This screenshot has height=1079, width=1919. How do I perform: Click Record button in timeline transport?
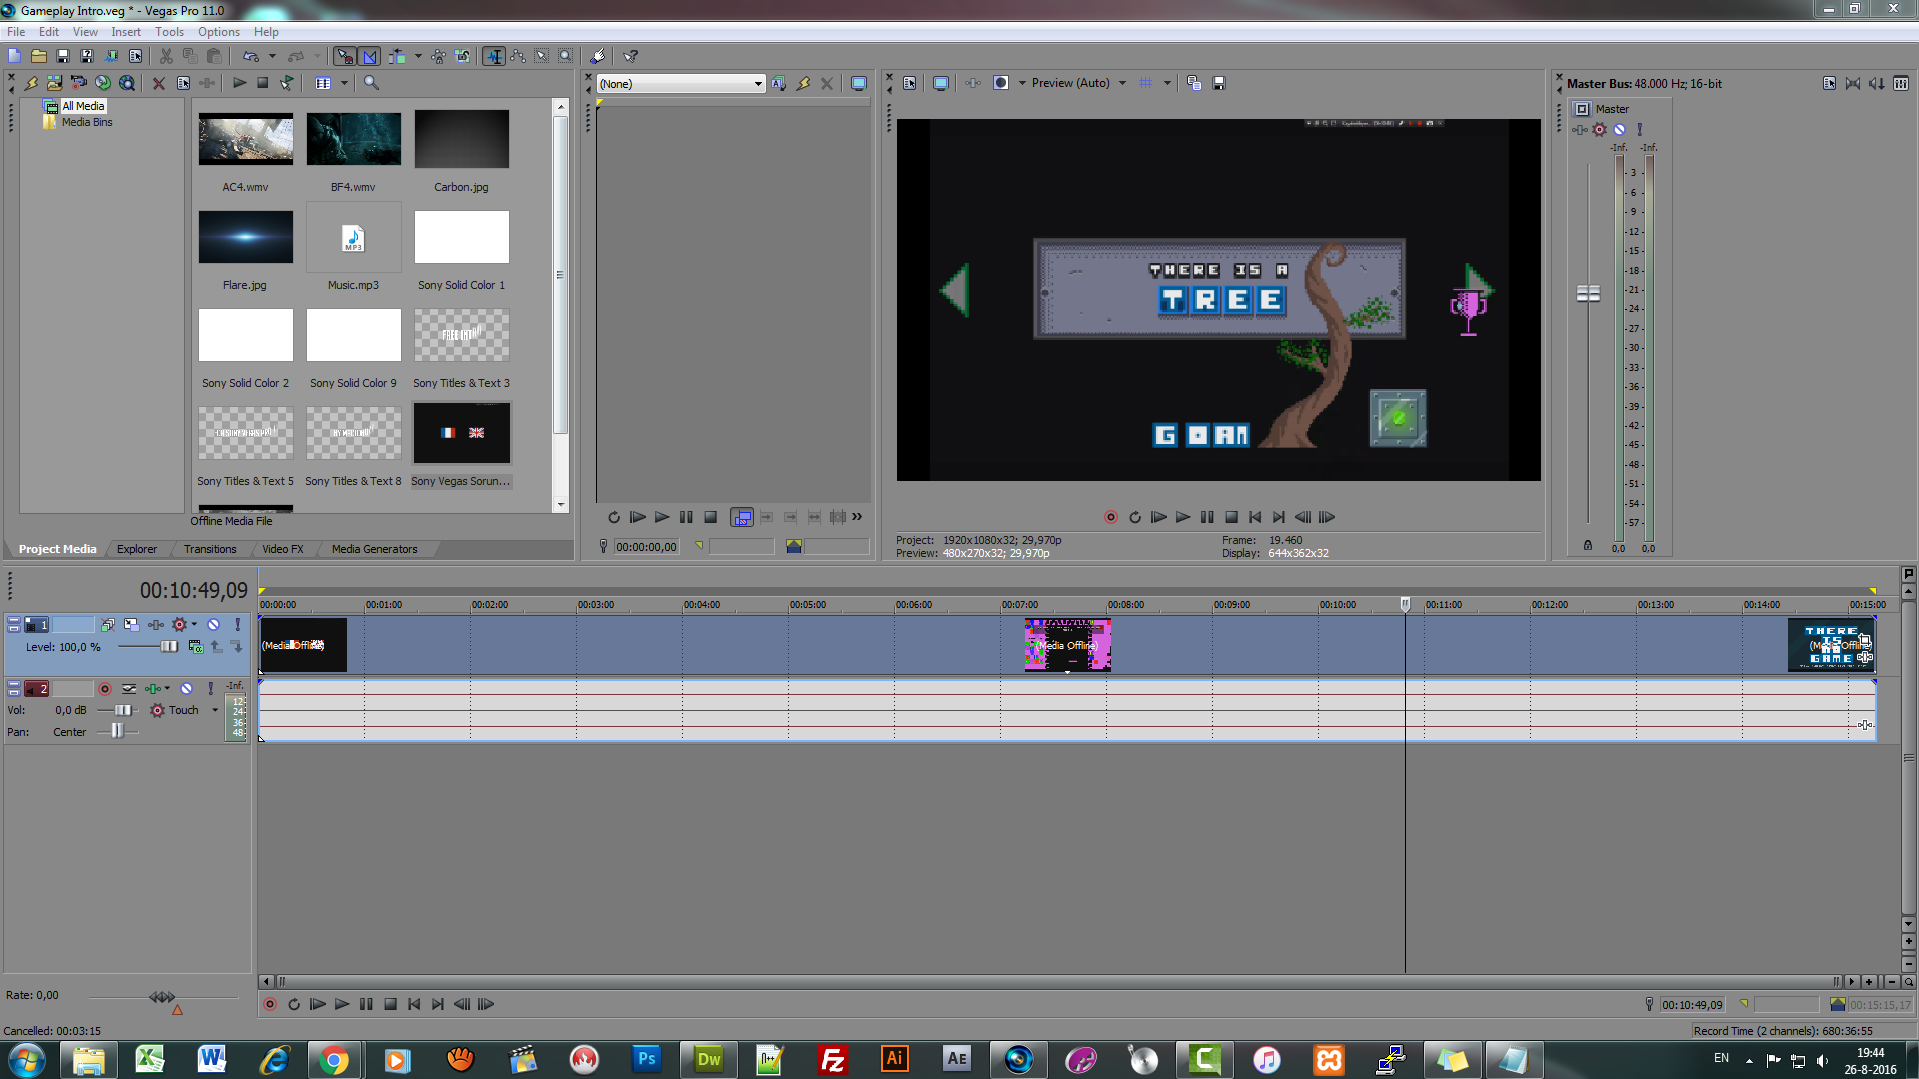270,1004
